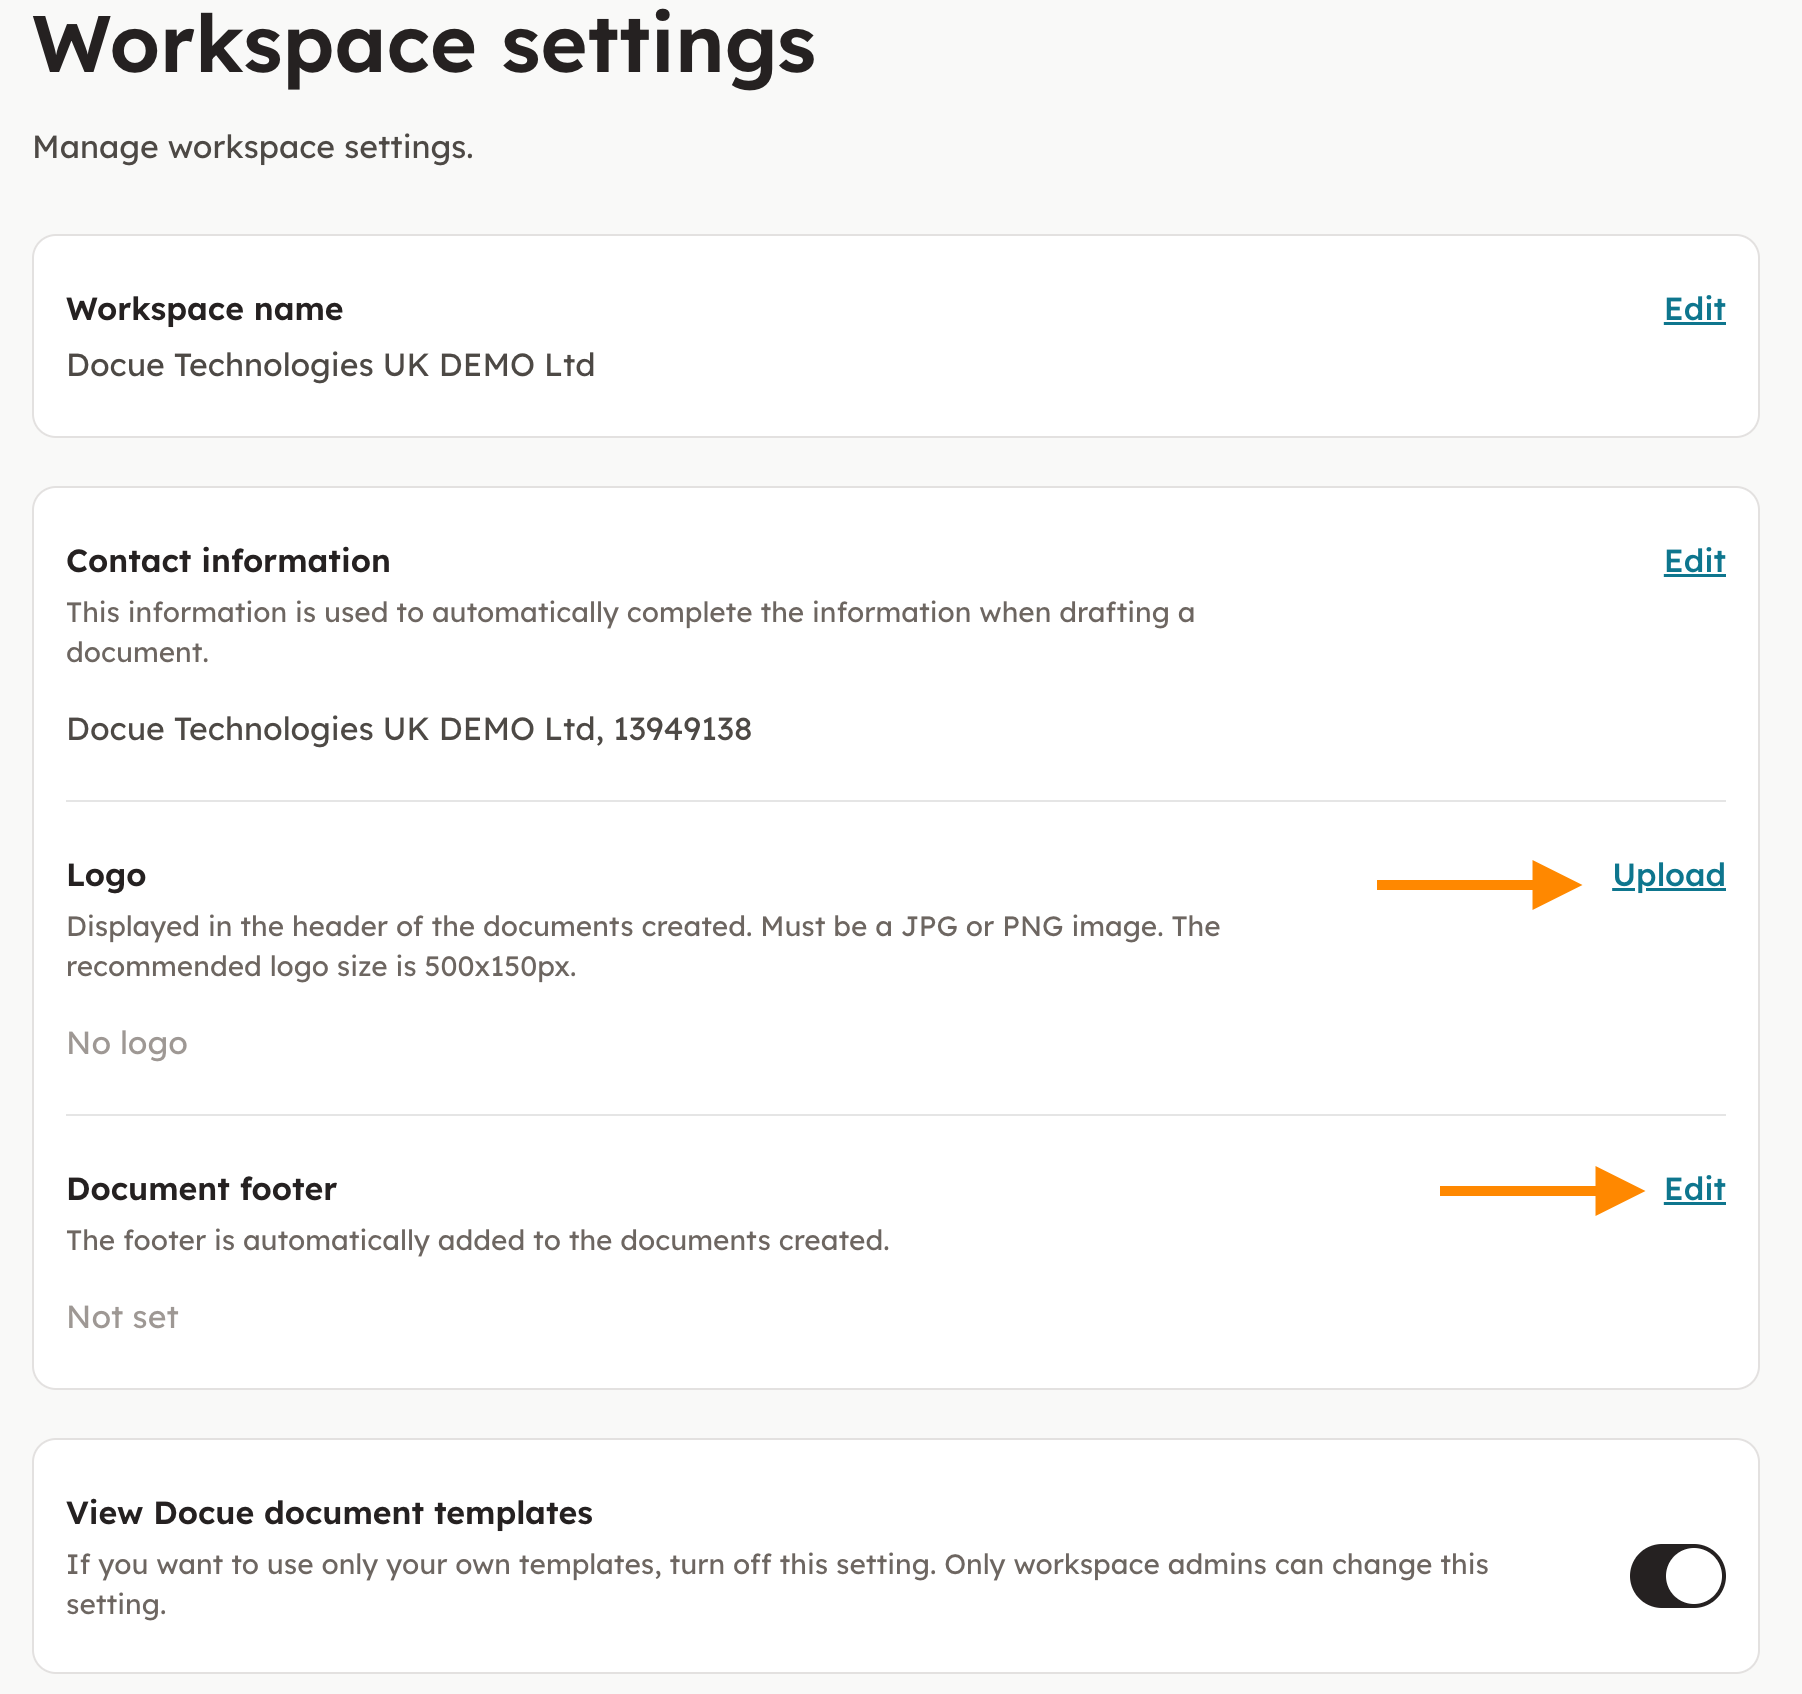Click company details line with number 13949138

pos(408,729)
